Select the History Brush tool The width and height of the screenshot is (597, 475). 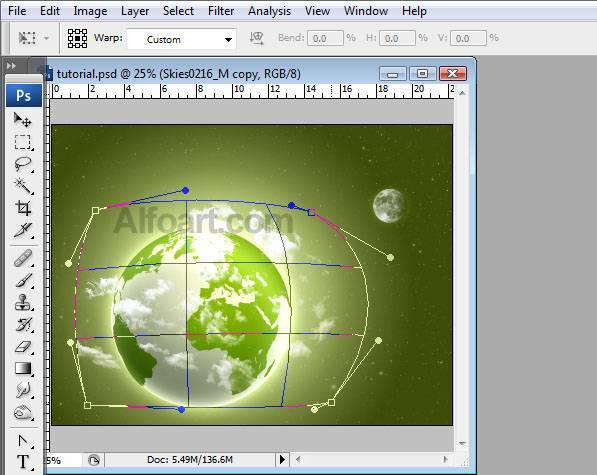pyautogui.click(x=22, y=325)
